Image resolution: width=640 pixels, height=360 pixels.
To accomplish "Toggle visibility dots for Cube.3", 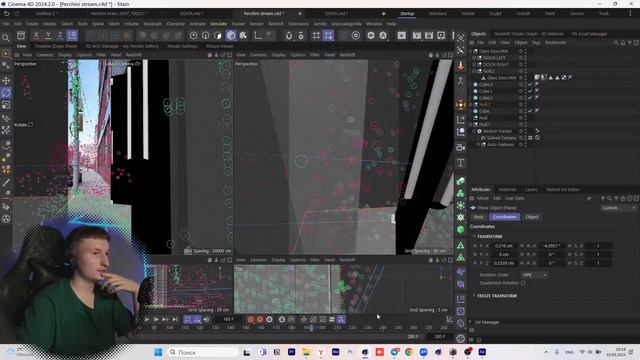I will (525, 84).
